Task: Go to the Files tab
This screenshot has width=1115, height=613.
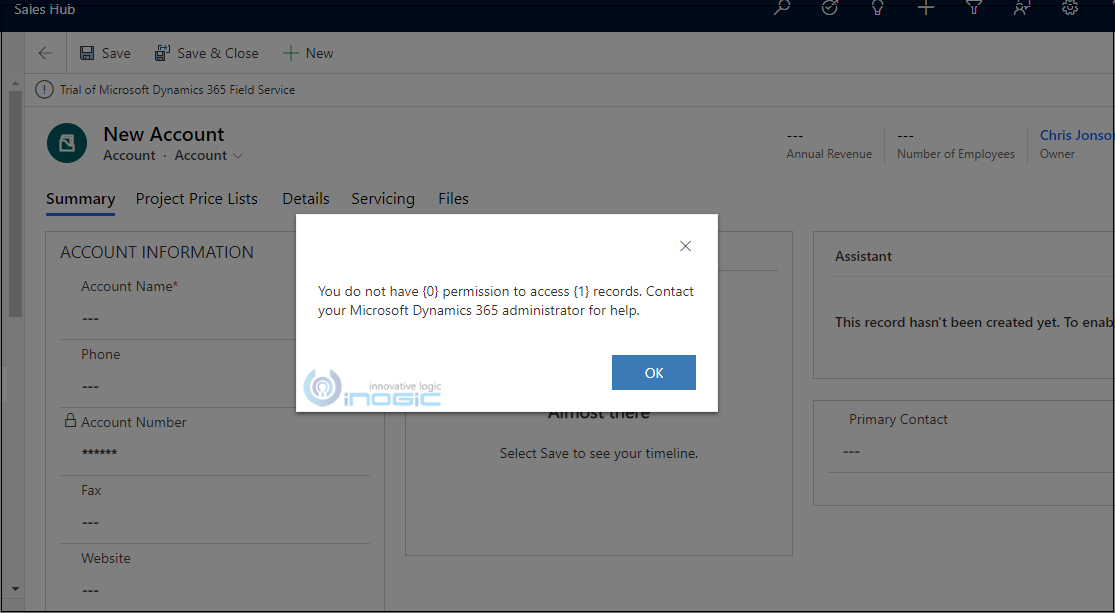Action: point(453,199)
